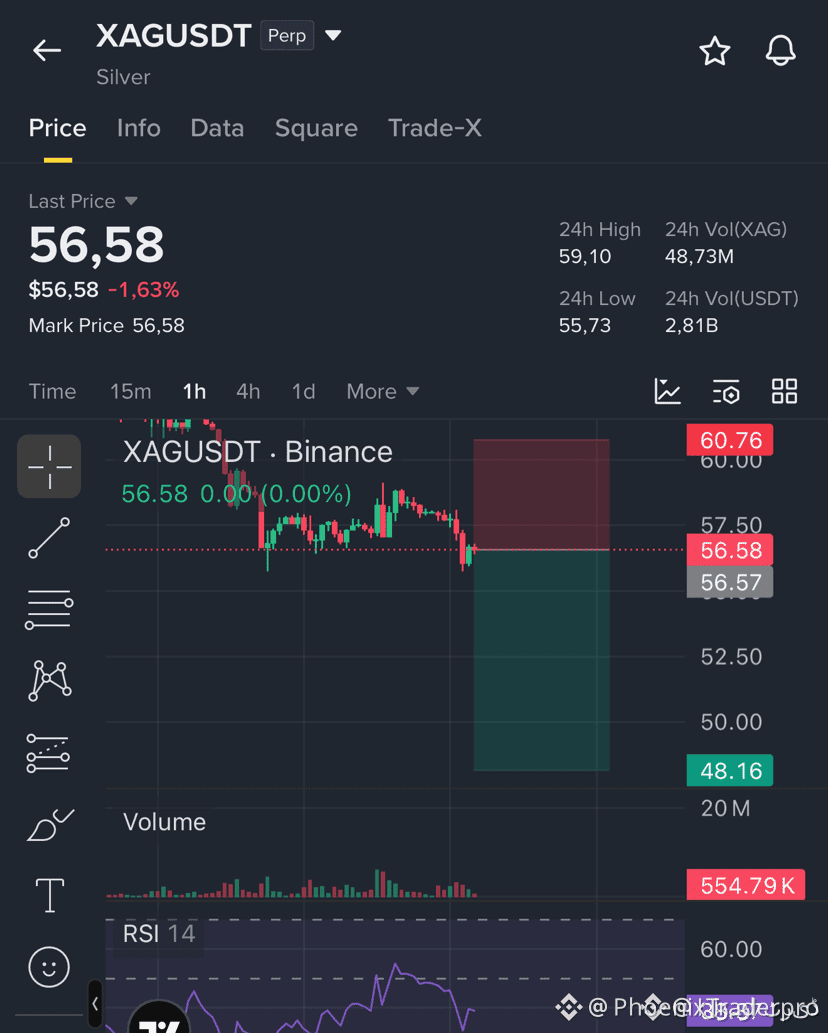Click the 24h Vol(USDT) 2,81B value

691,325
